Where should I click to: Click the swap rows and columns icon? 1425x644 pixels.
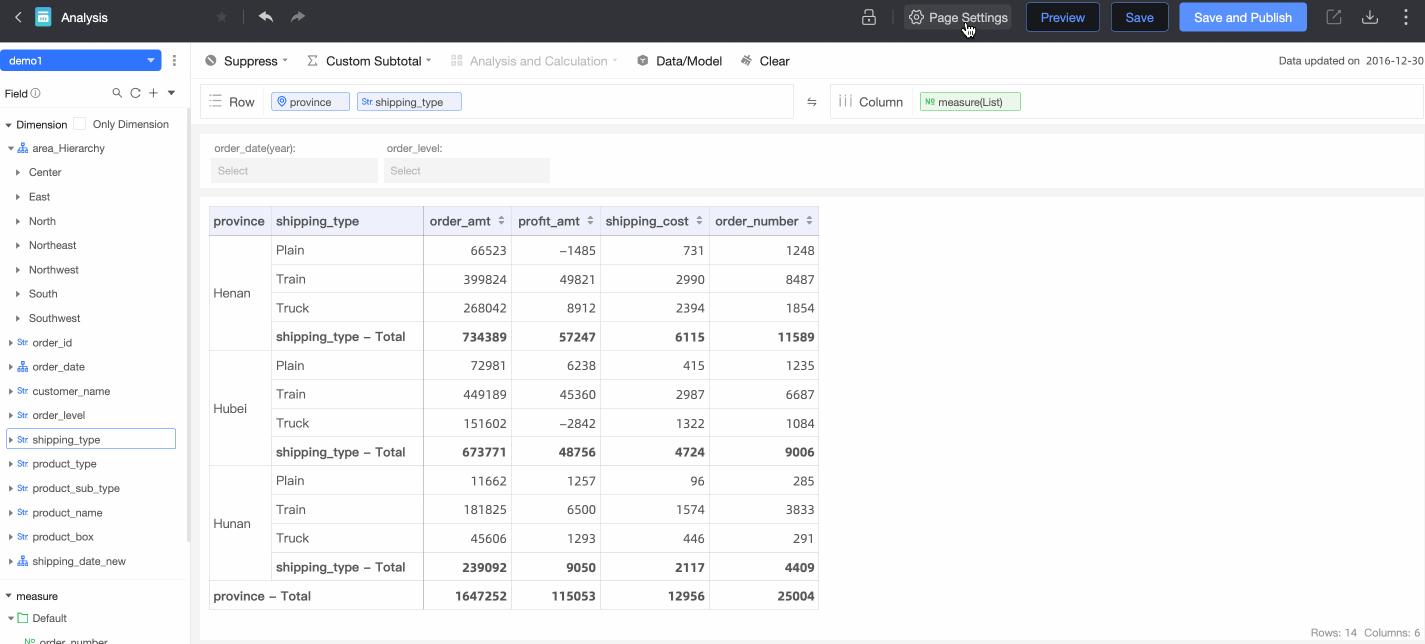812,102
